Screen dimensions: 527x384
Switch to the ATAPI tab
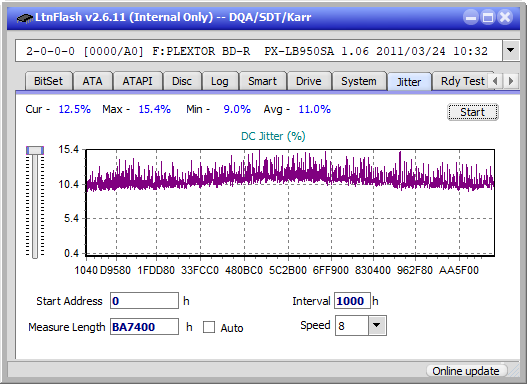[137, 81]
